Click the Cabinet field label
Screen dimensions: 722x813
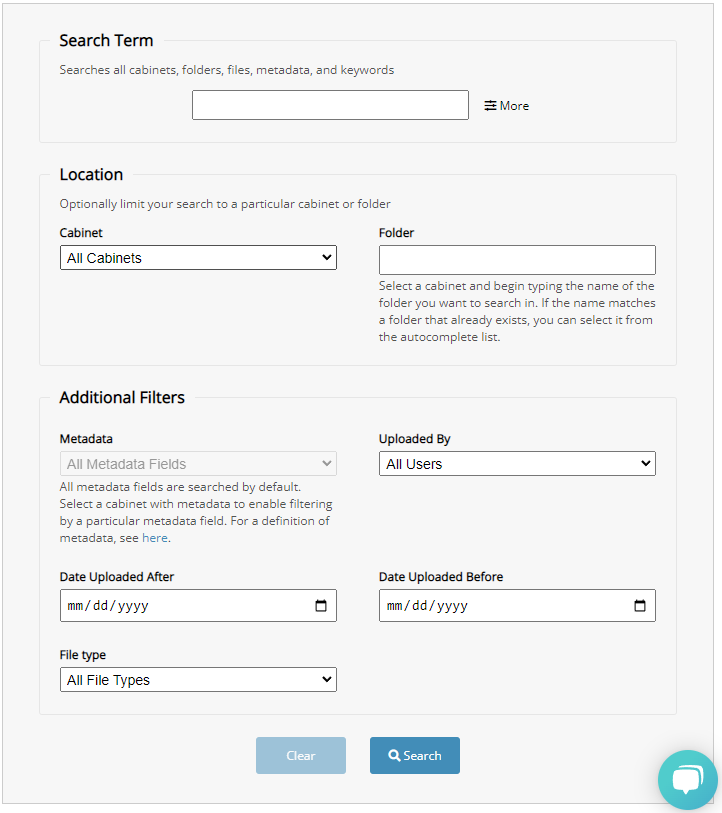click(x=81, y=233)
